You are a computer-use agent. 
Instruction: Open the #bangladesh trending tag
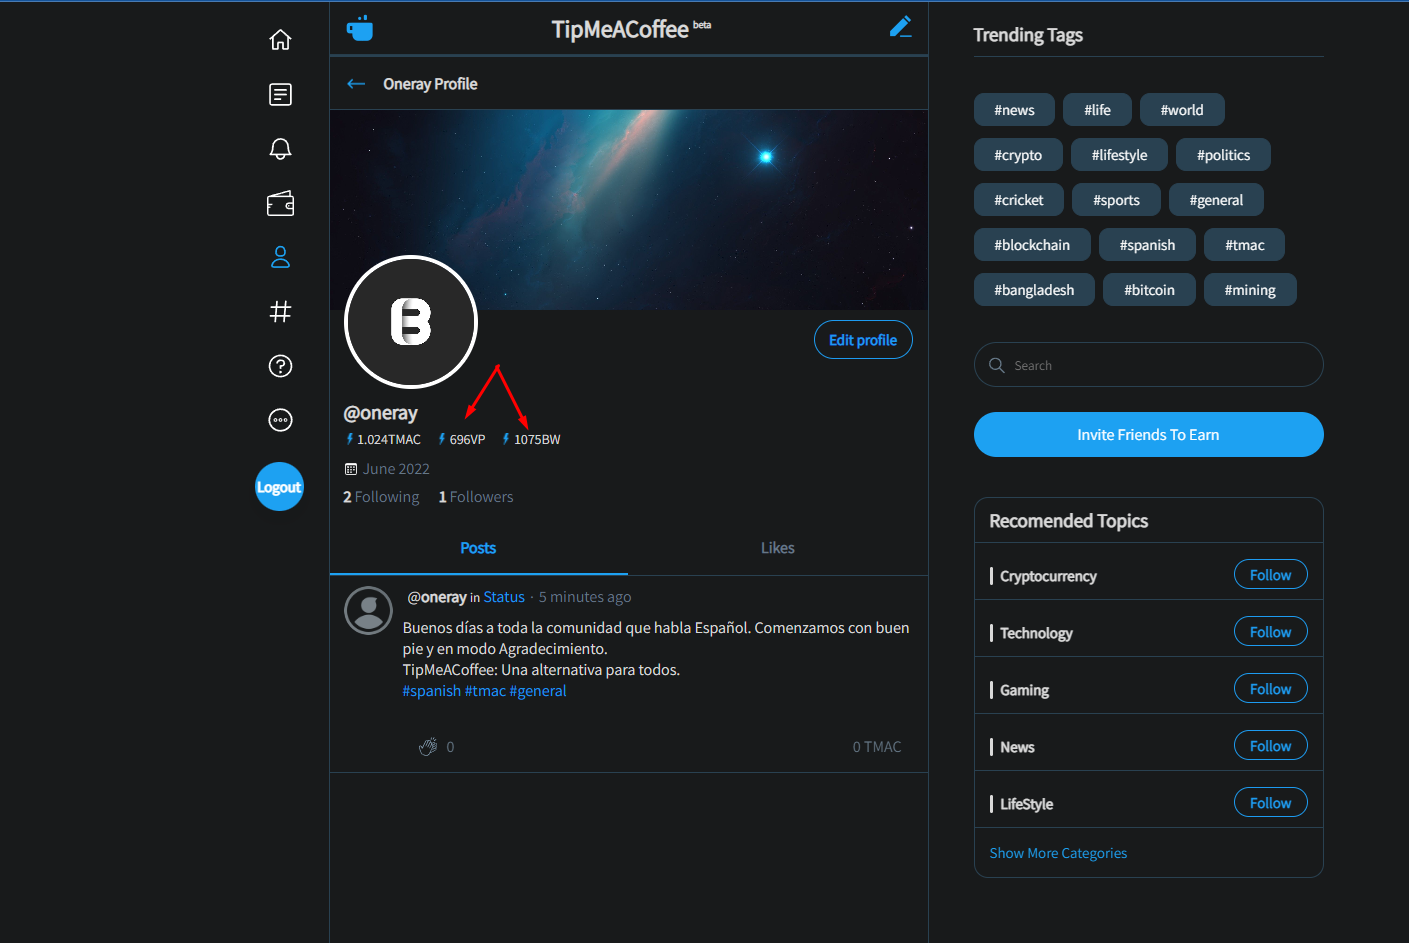tap(1034, 290)
